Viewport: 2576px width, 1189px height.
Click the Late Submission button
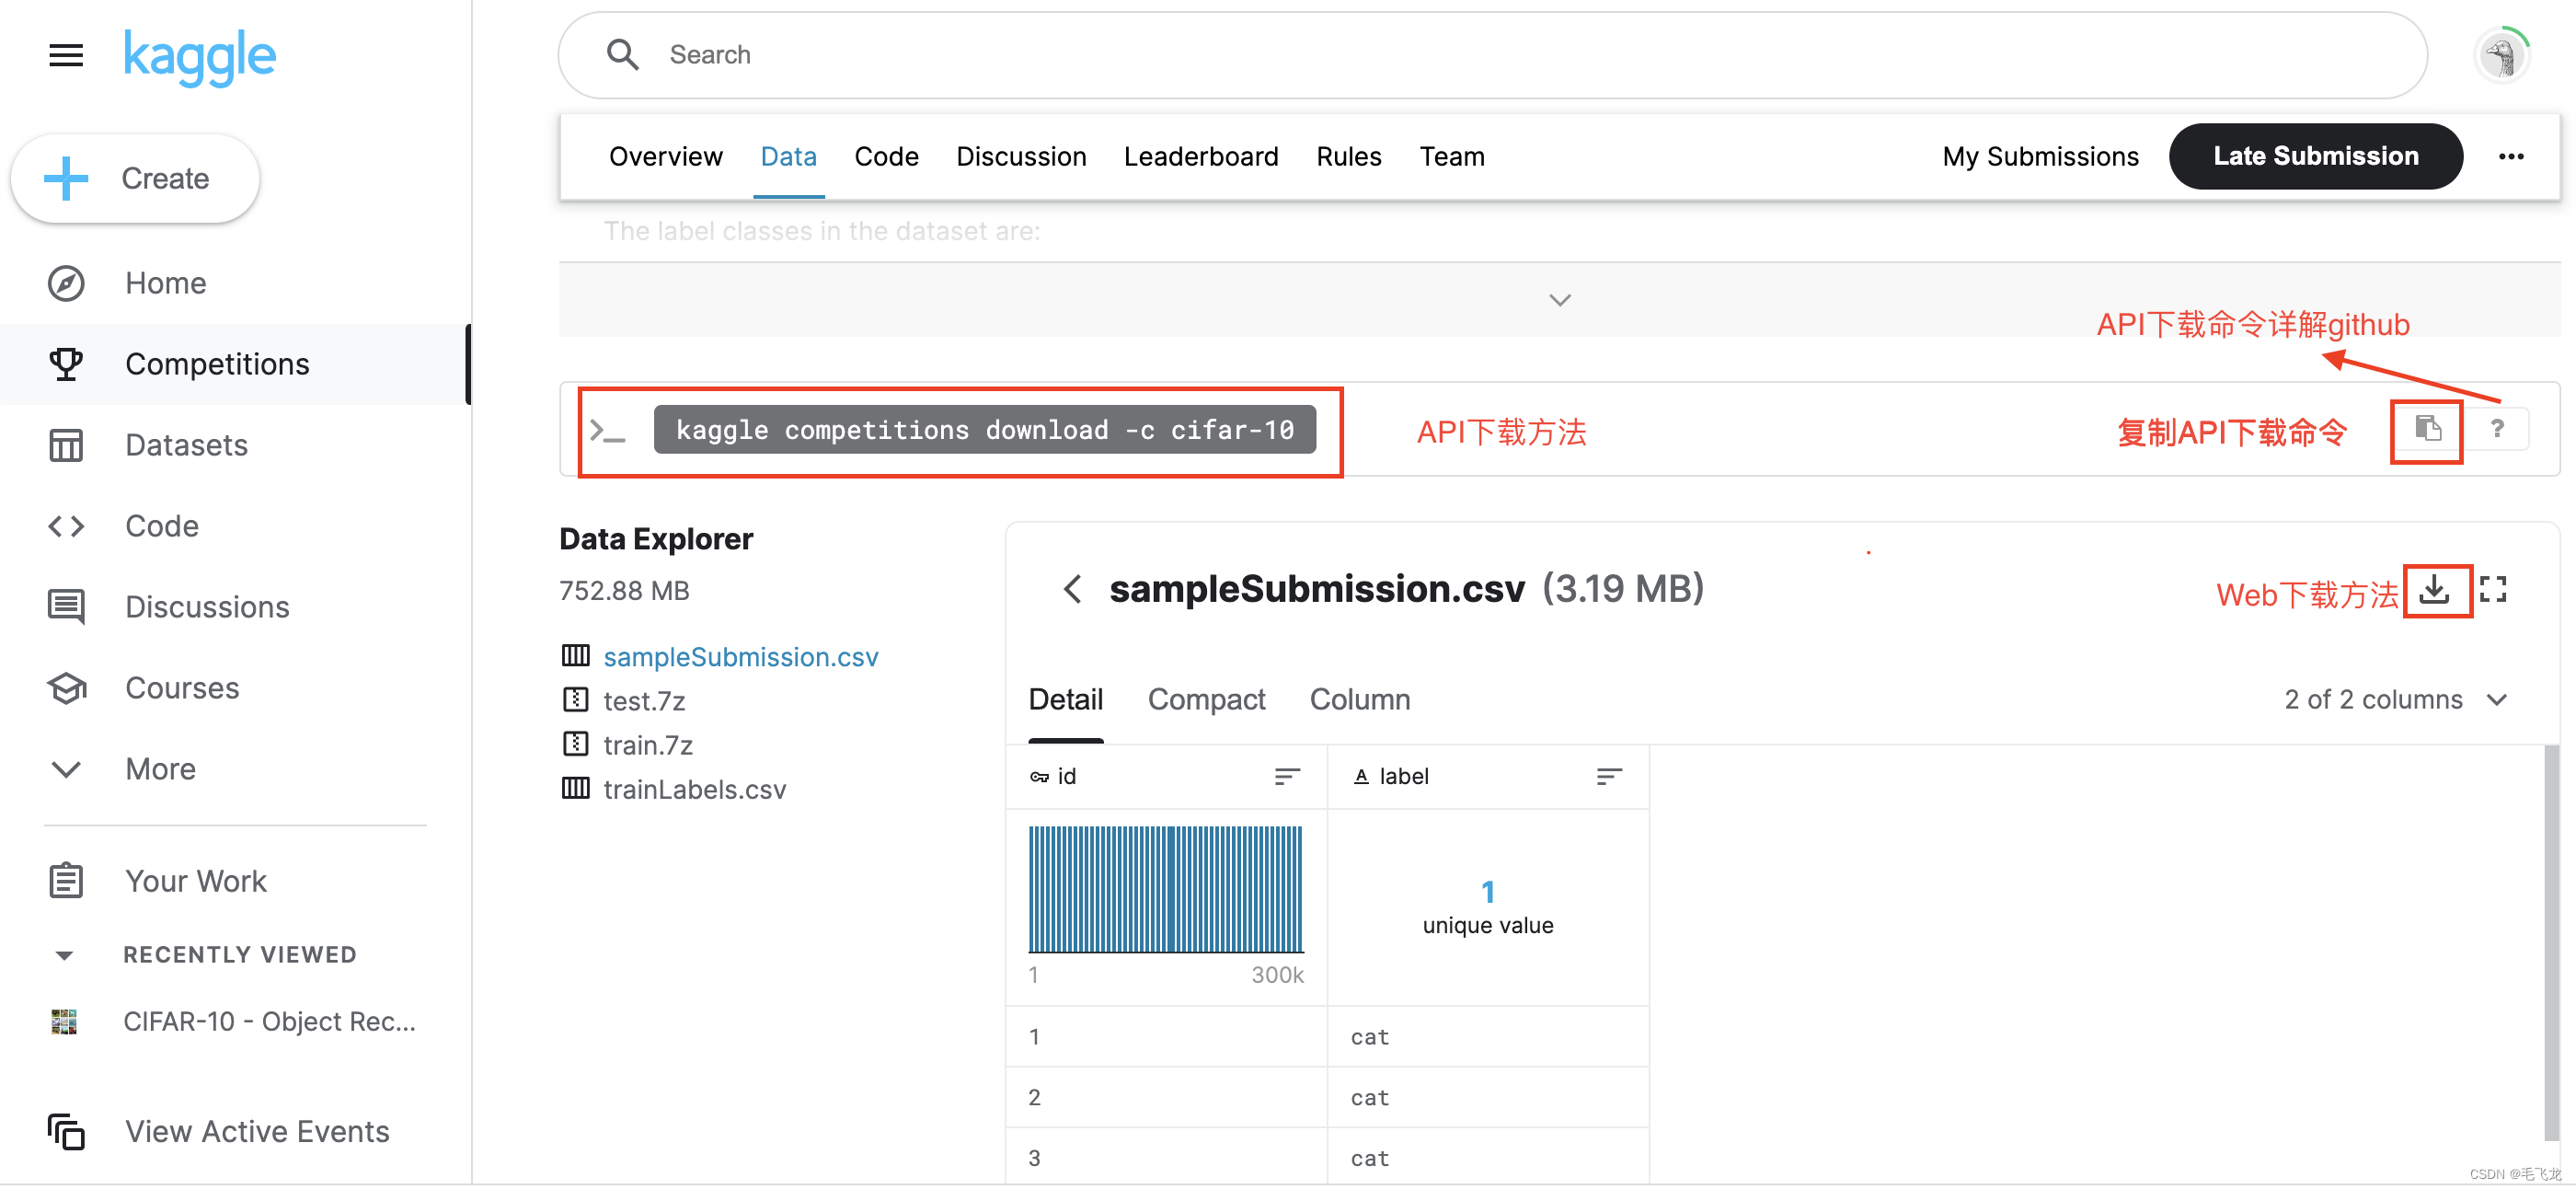[2314, 157]
